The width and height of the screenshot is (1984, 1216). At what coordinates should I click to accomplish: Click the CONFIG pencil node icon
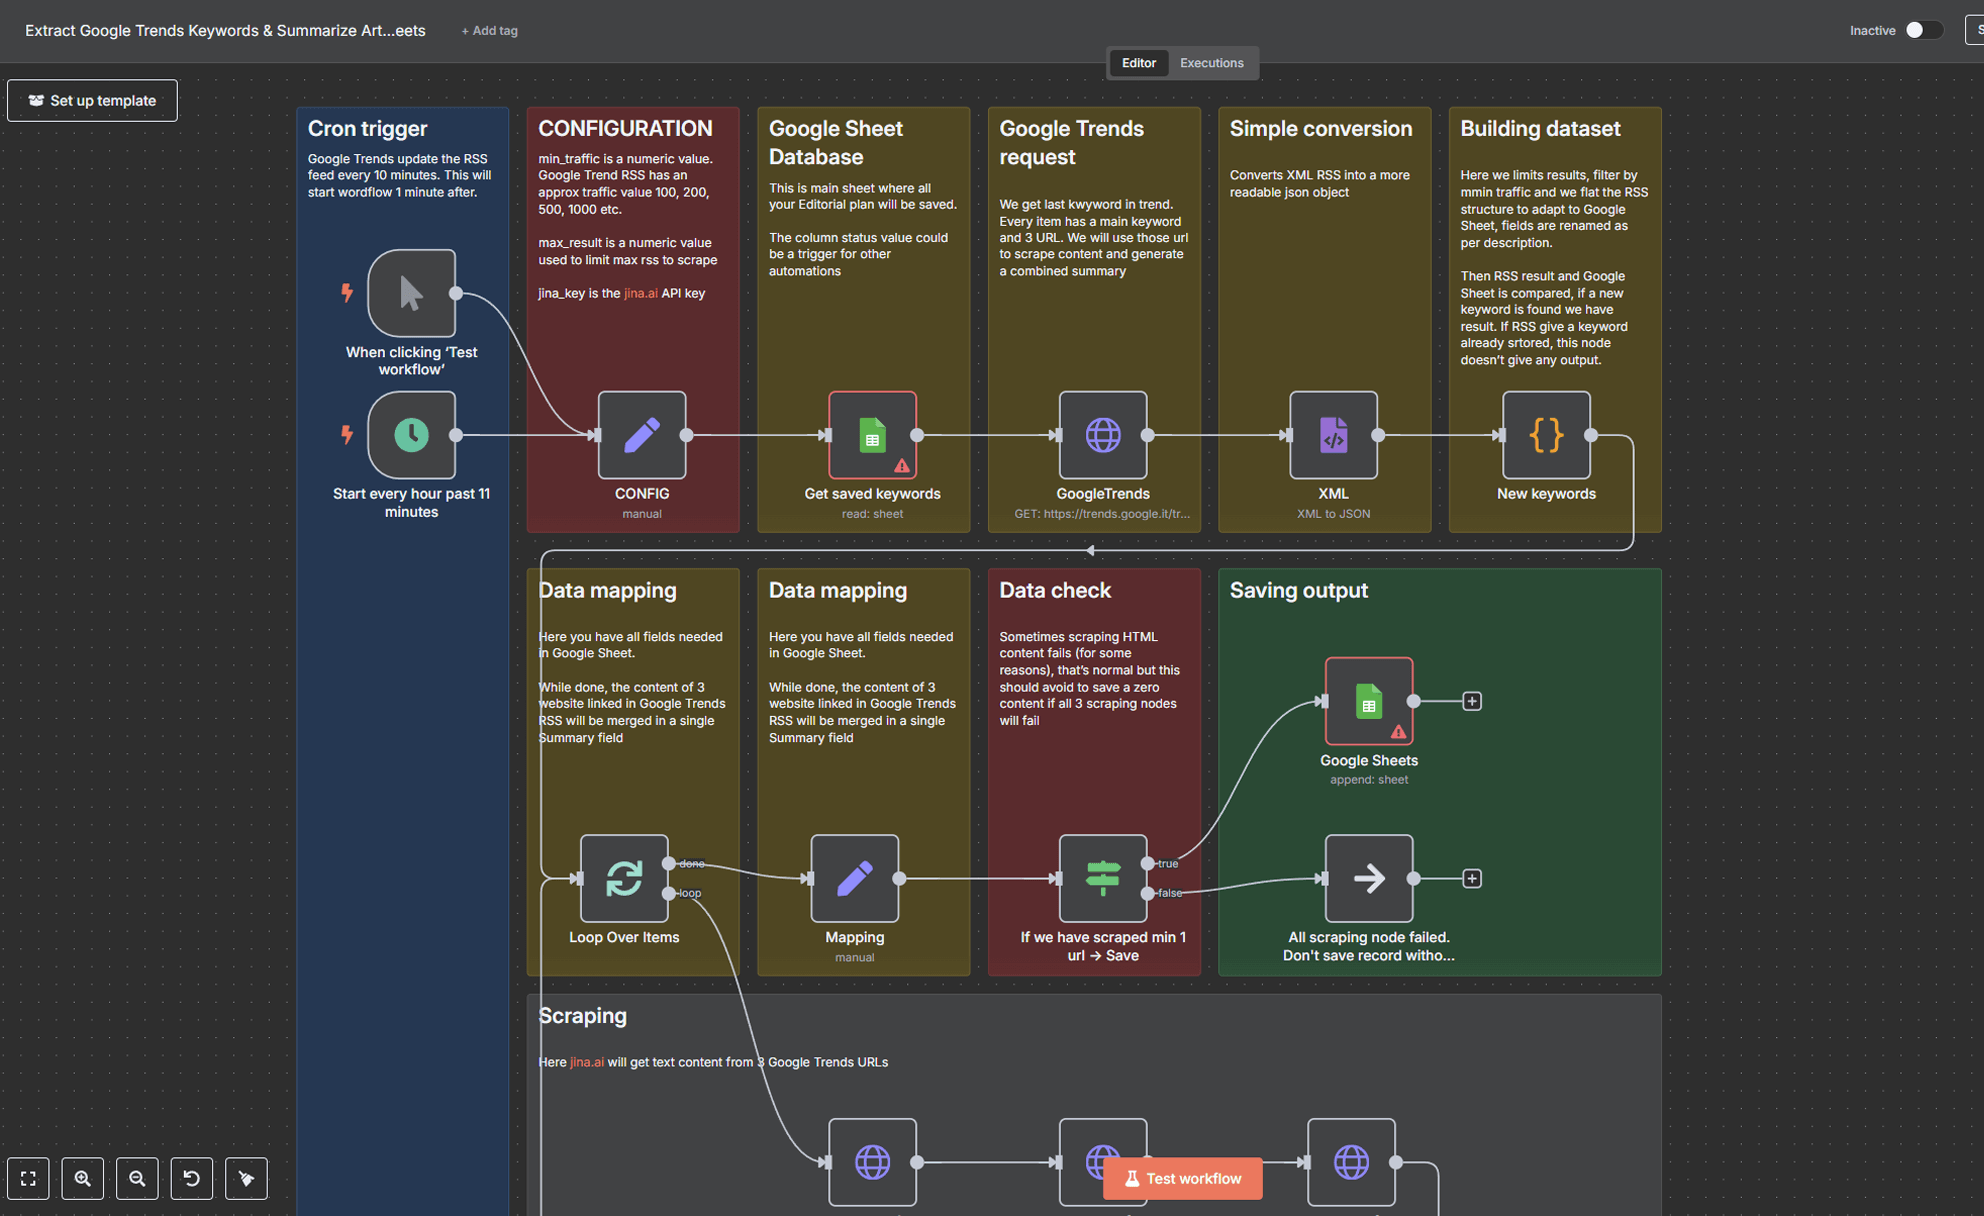pyautogui.click(x=641, y=435)
